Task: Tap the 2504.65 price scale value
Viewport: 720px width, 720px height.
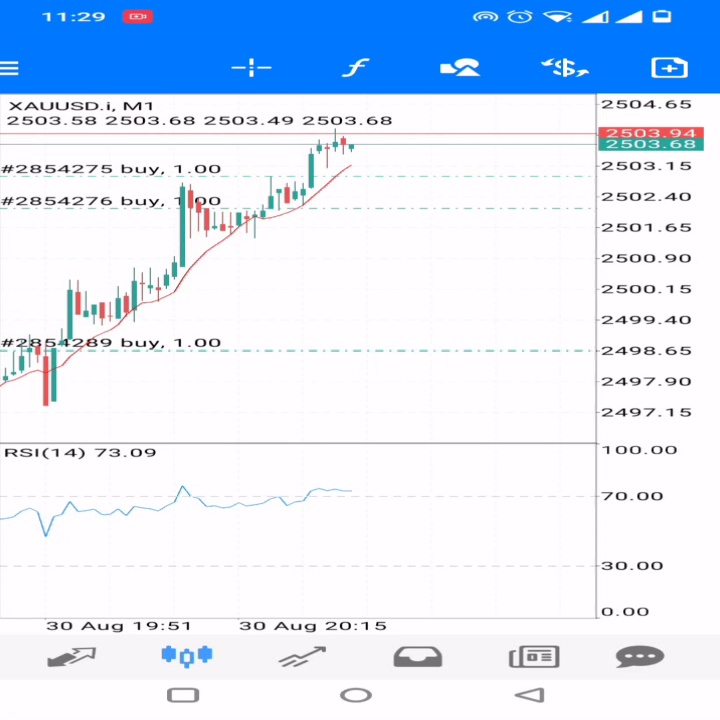Action: click(x=646, y=104)
